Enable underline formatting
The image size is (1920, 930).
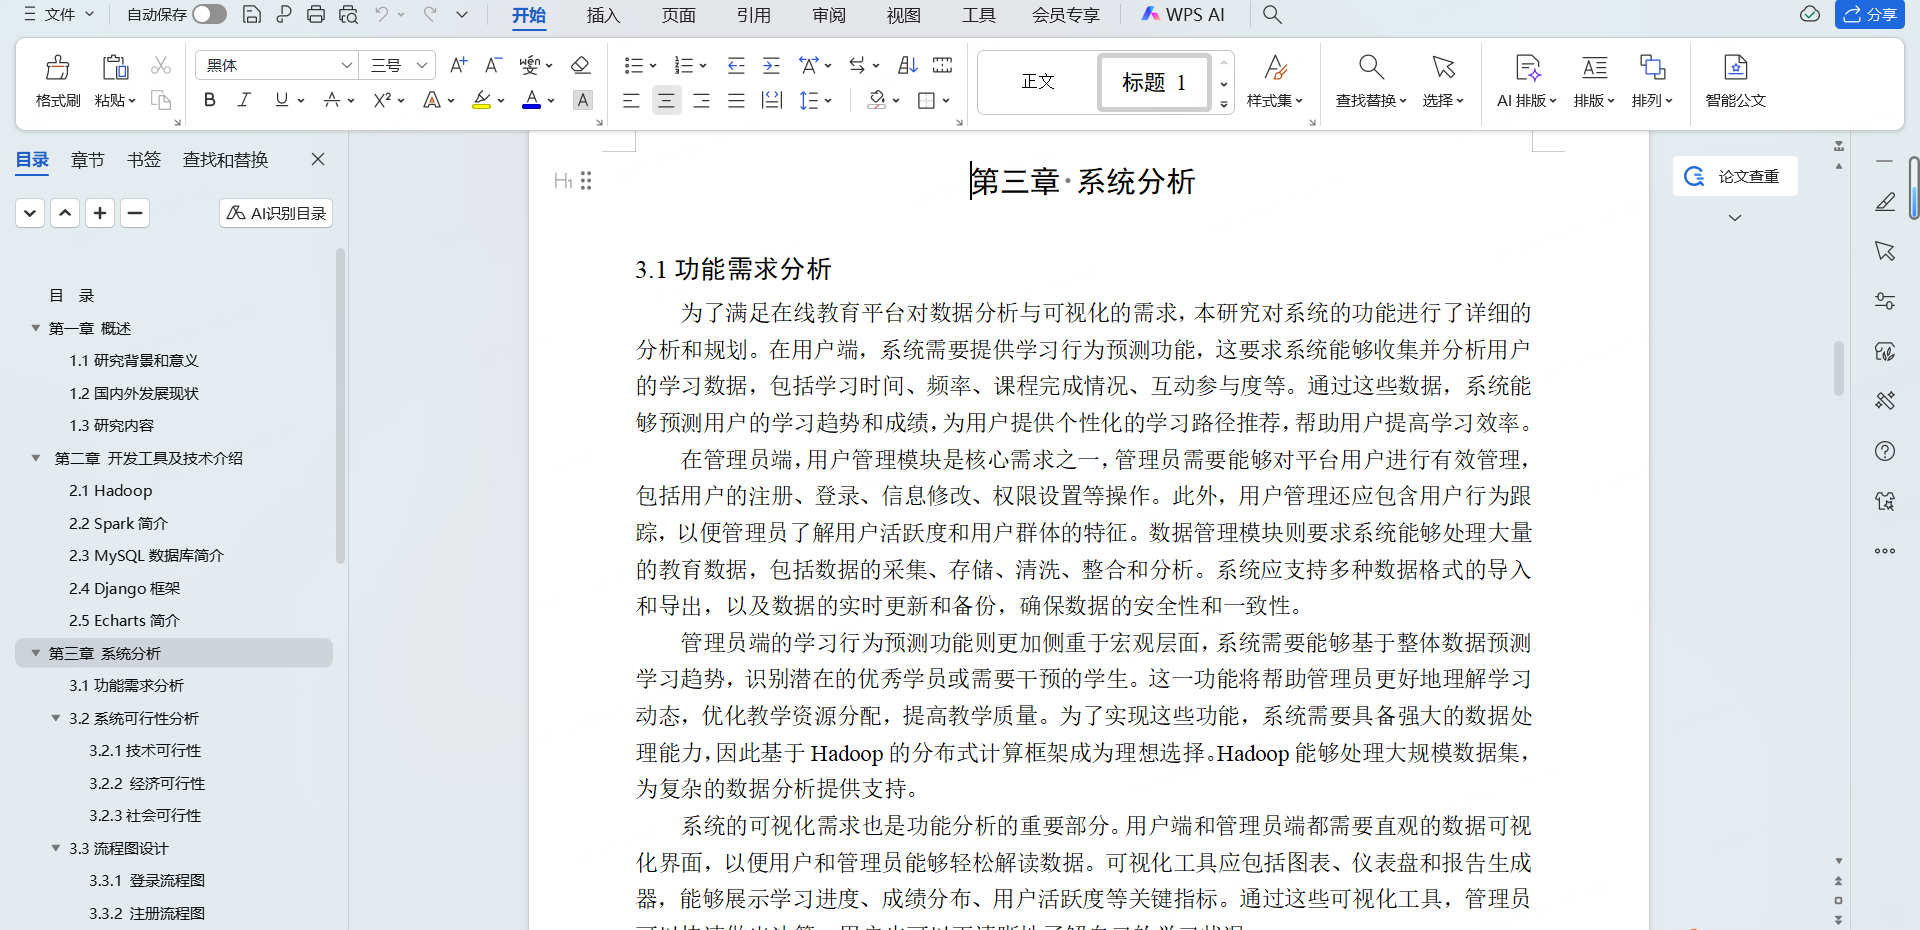(281, 100)
